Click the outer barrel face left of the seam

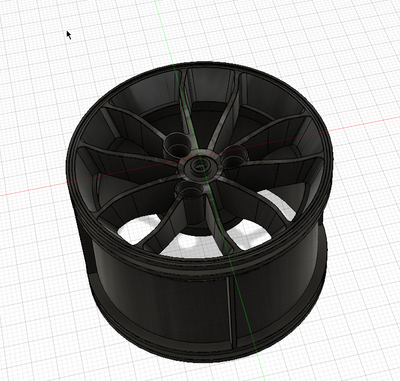(160, 300)
